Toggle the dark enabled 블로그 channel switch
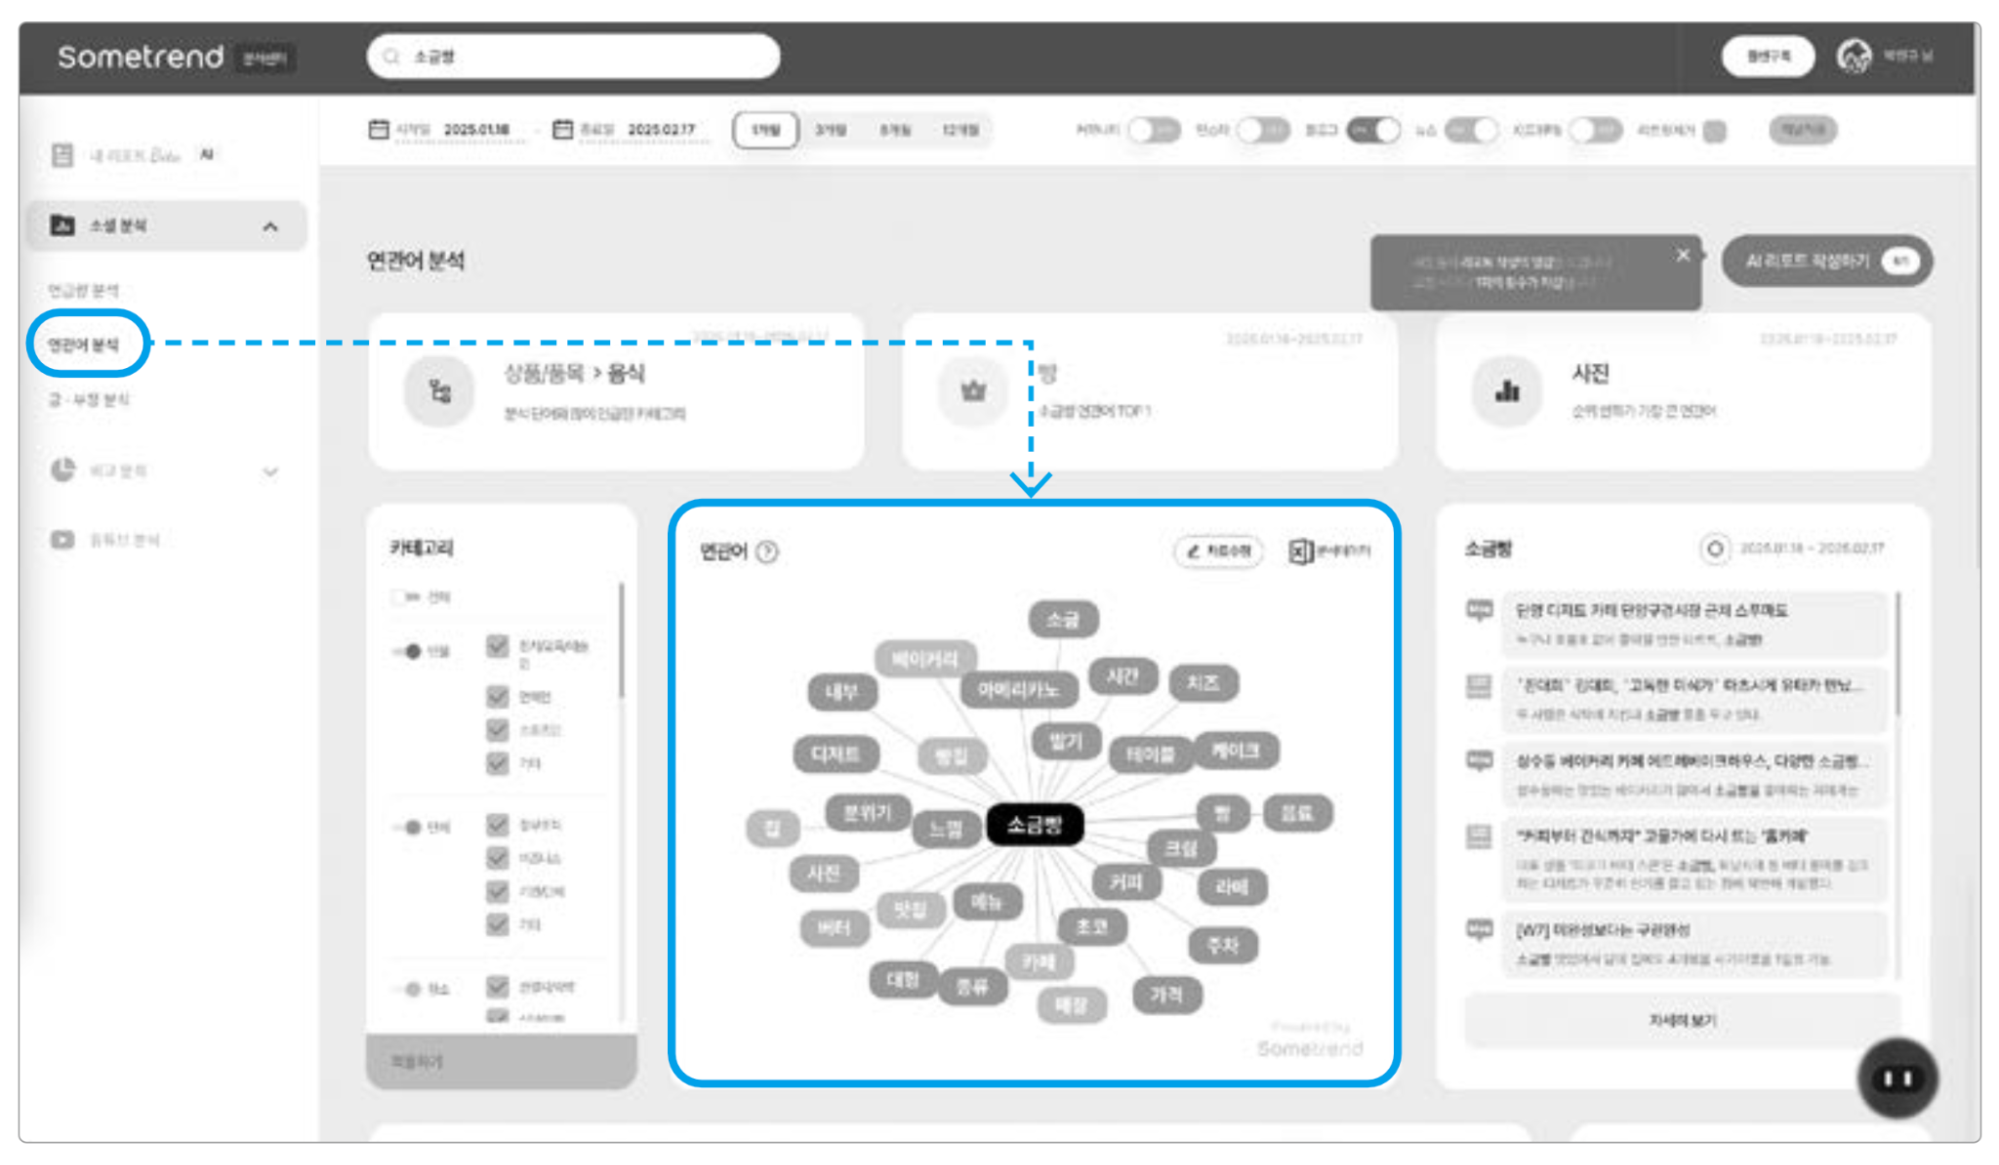 coord(1373,130)
